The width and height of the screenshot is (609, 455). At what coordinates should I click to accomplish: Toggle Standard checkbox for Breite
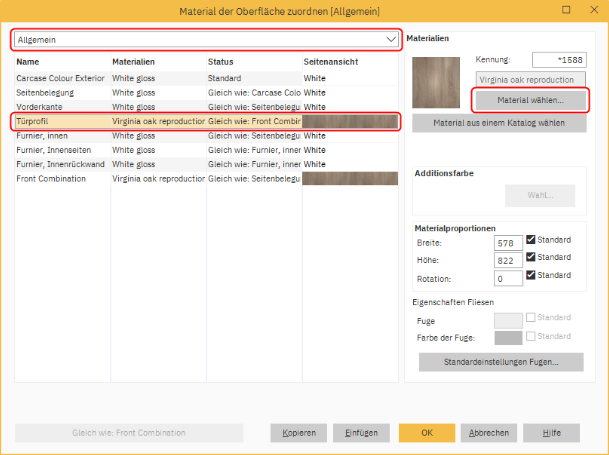[532, 241]
